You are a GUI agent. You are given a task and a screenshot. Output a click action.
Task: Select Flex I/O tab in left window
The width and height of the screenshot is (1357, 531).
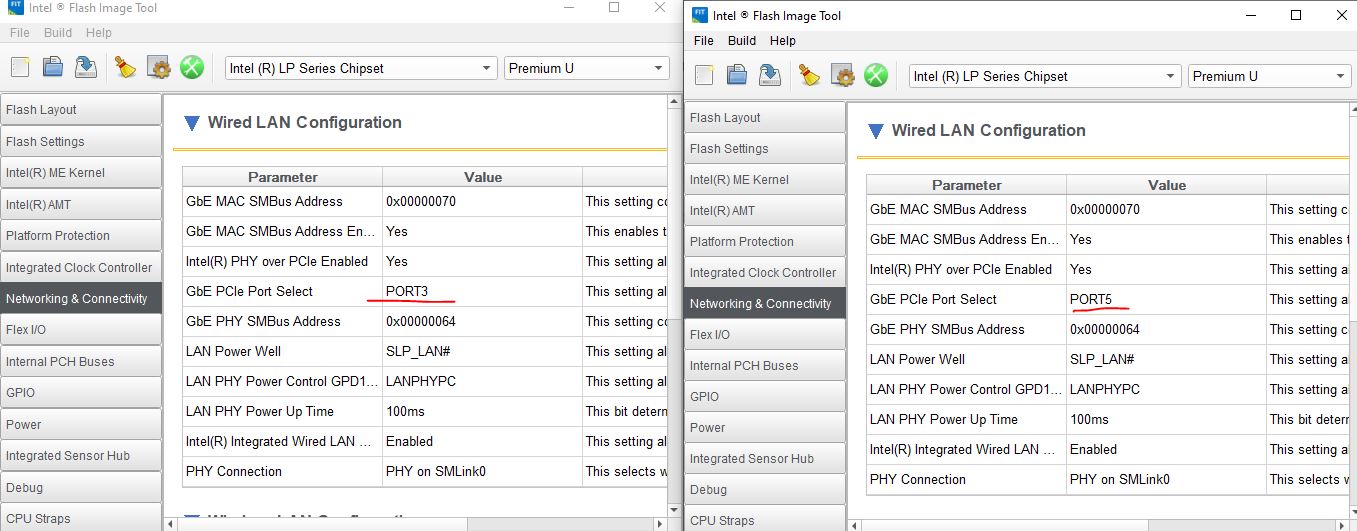[x=80, y=329]
